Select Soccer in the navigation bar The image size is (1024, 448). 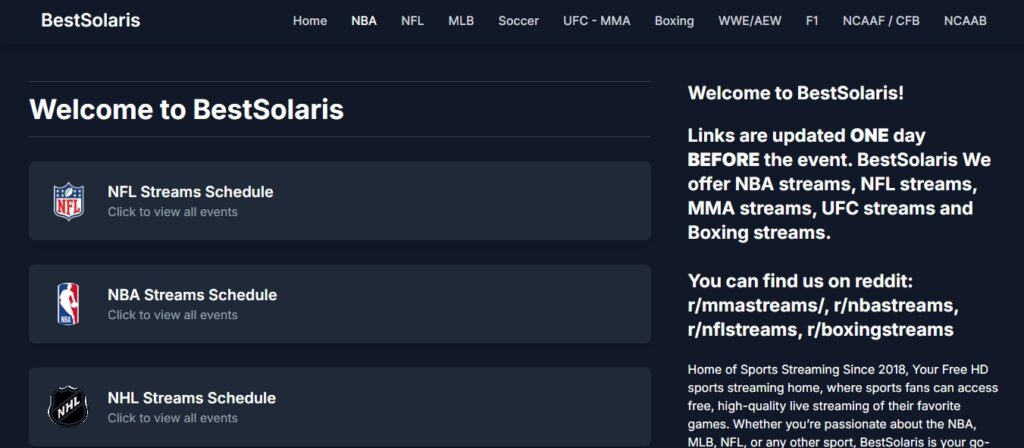[x=519, y=21]
